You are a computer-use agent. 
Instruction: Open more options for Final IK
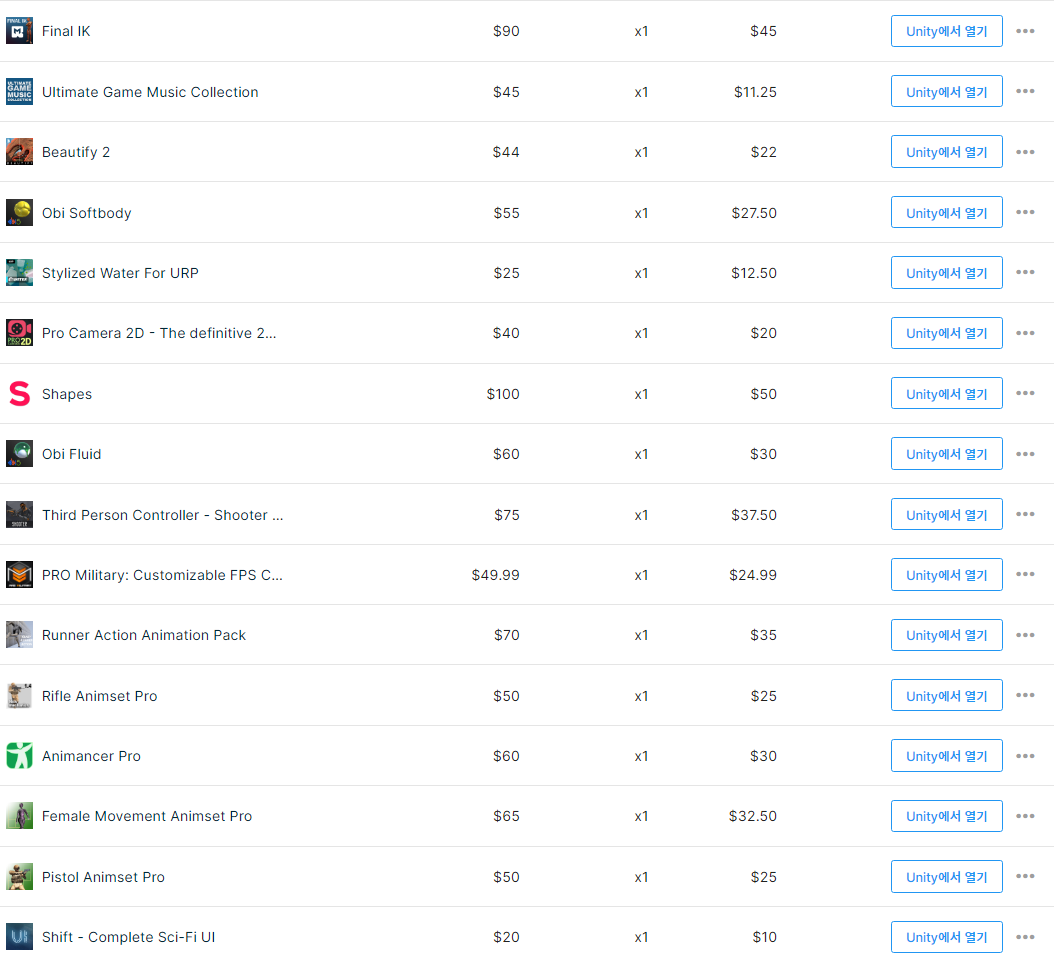coord(1025,31)
